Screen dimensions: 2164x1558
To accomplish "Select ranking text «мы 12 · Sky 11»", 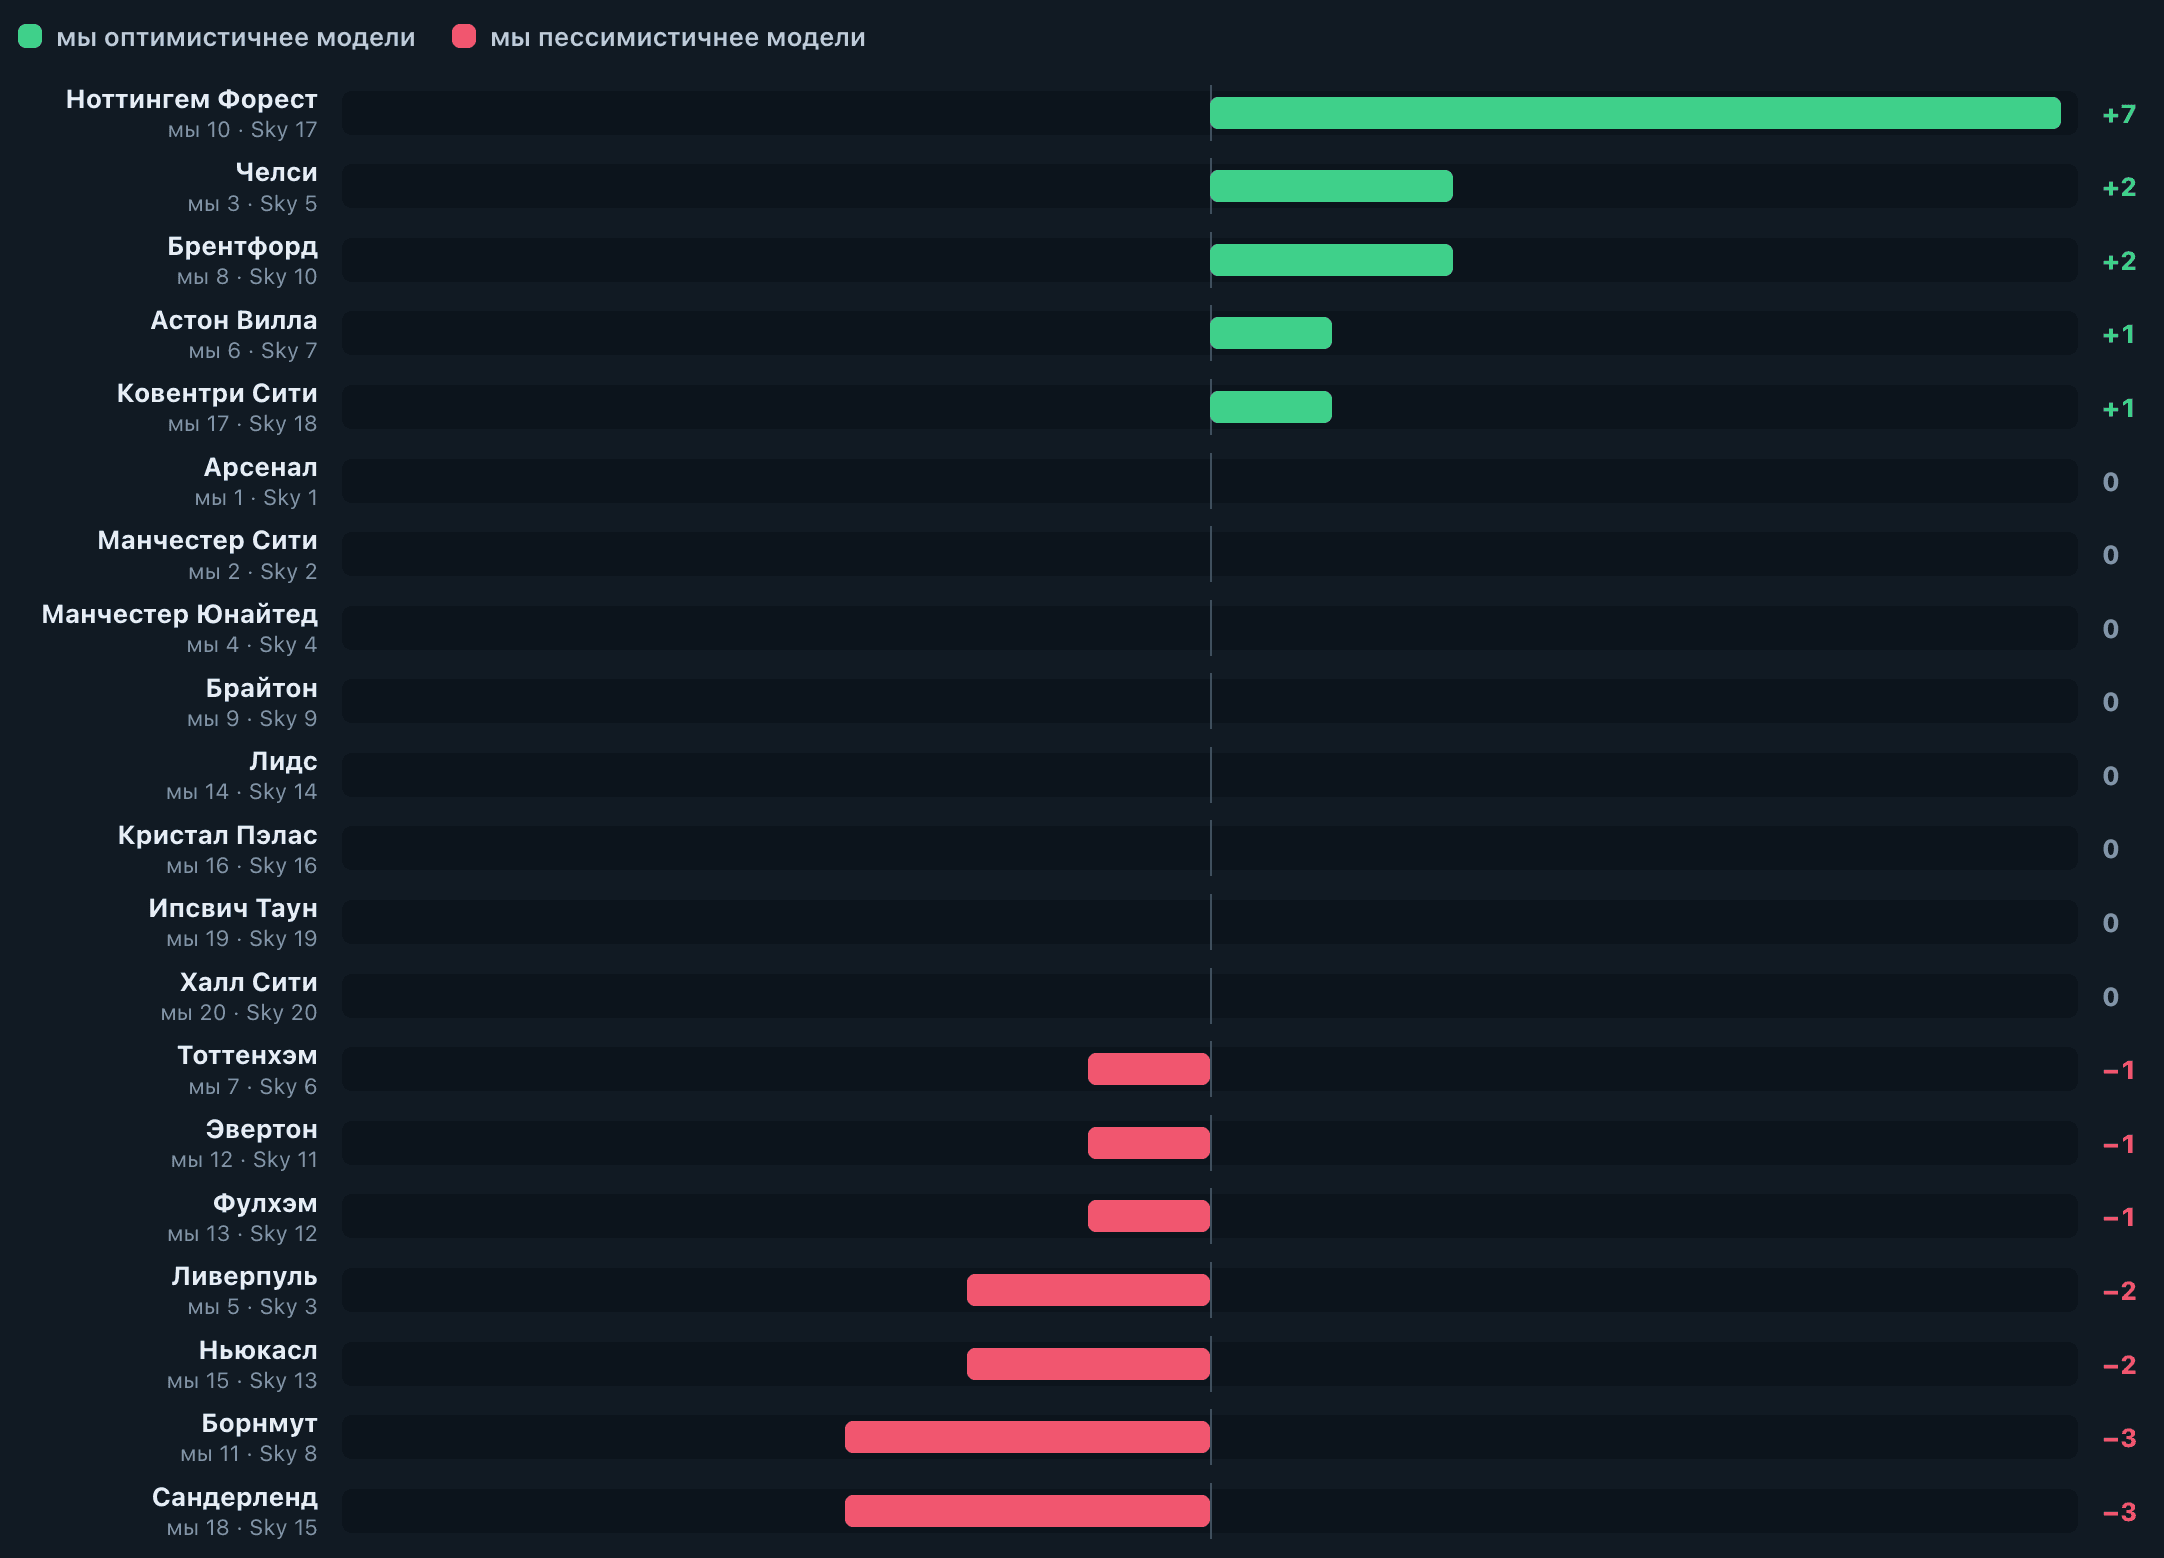I will pos(244,1160).
